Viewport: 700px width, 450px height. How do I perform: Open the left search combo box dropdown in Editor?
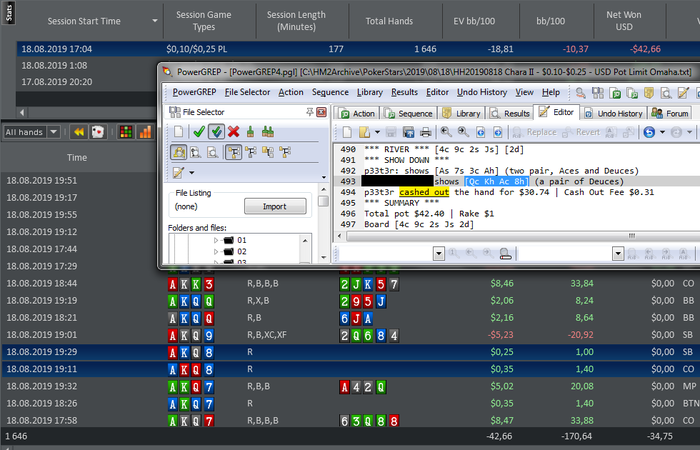coord(439,254)
